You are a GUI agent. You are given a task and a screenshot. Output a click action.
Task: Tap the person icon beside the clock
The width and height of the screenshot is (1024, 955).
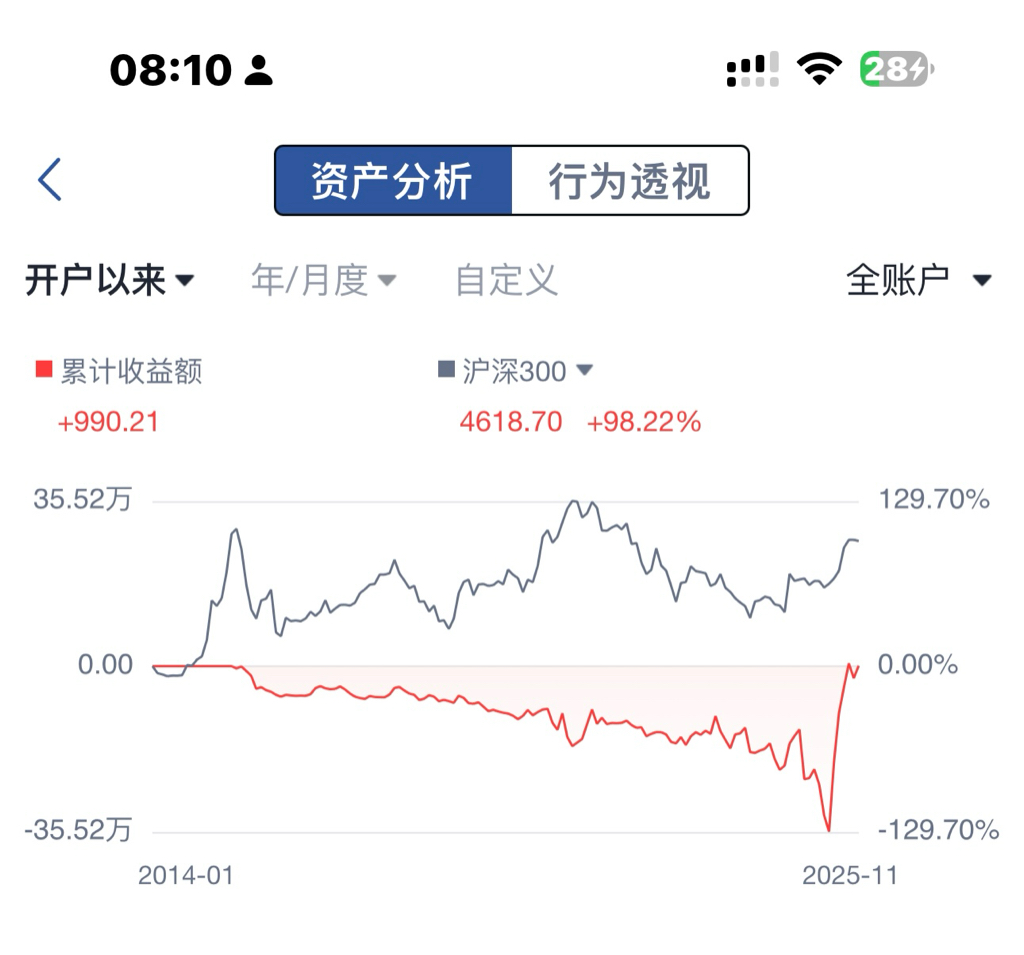click(258, 70)
